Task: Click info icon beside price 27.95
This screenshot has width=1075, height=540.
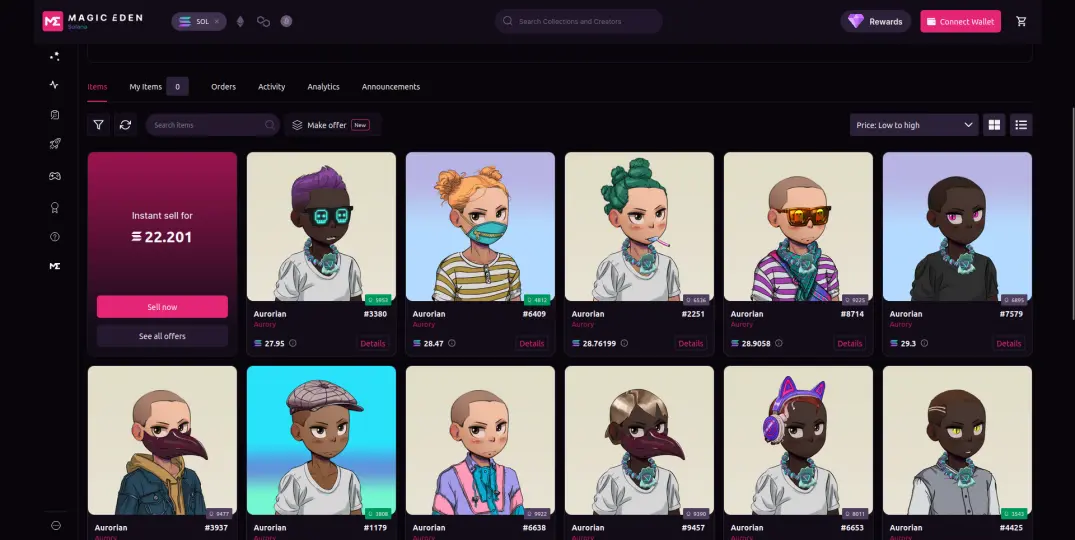Action: click(x=293, y=343)
